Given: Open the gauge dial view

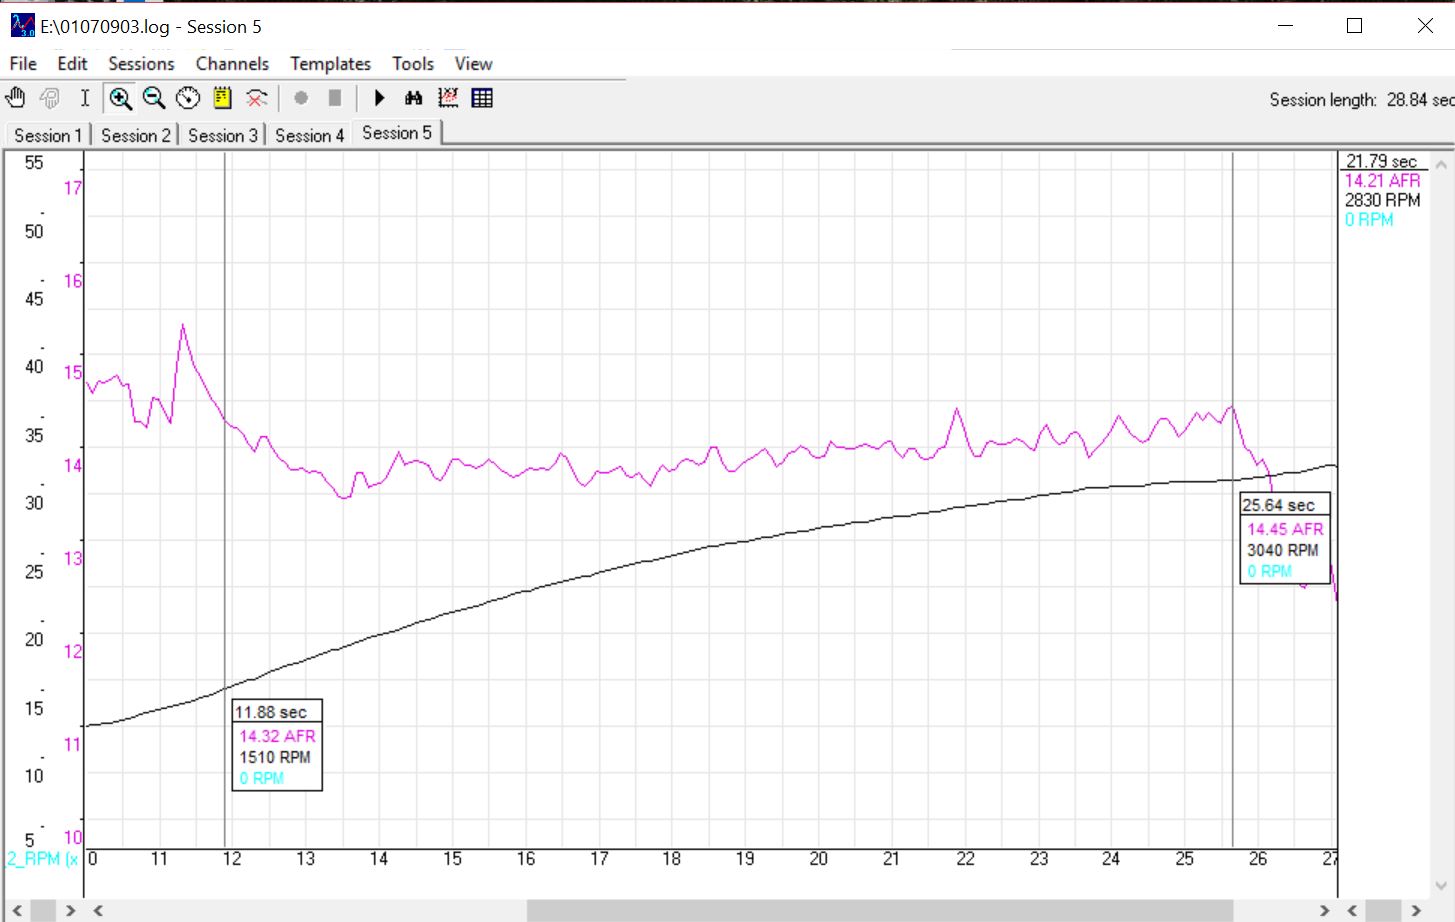Looking at the screenshot, I should 188,98.
